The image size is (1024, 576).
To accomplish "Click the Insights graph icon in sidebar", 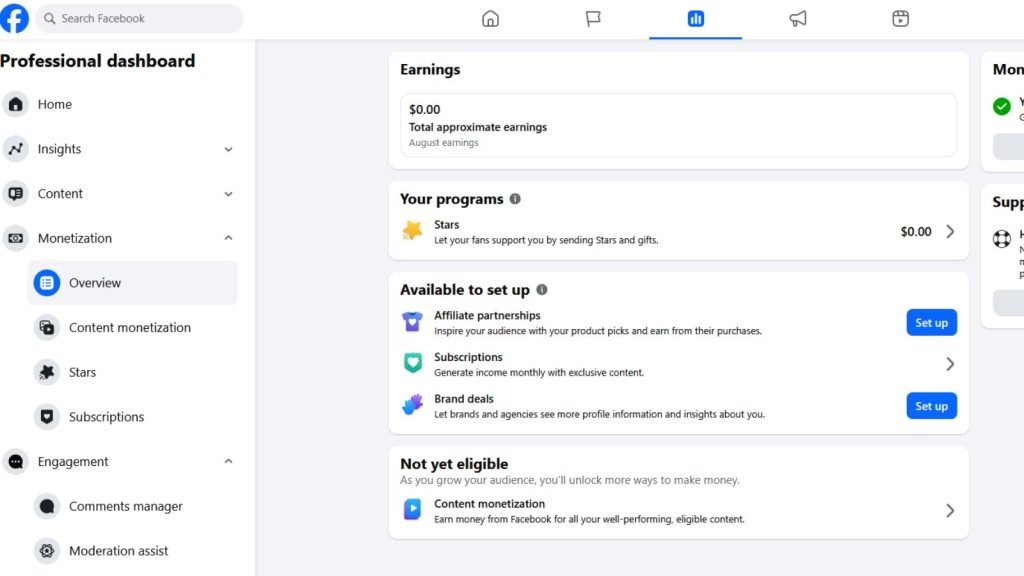I will coord(16,149).
